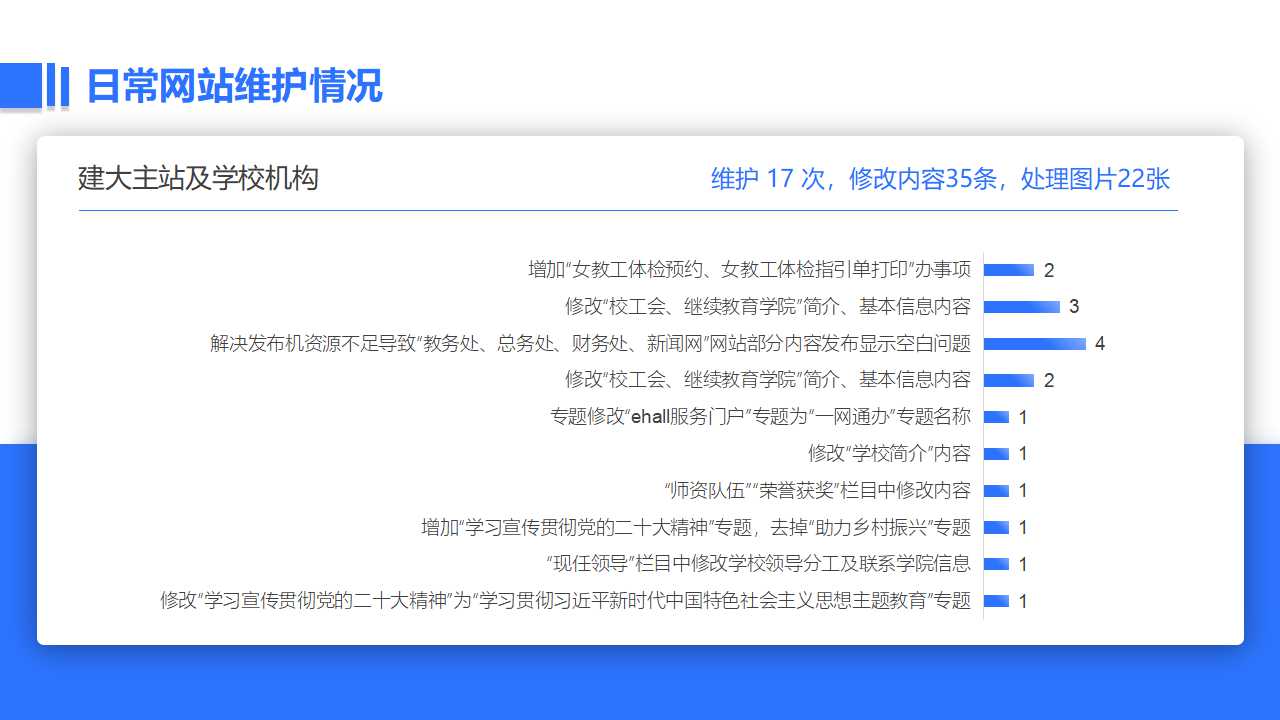Click the heading 建大主站及学校机构
The image size is (1280, 720).
coord(198,179)
